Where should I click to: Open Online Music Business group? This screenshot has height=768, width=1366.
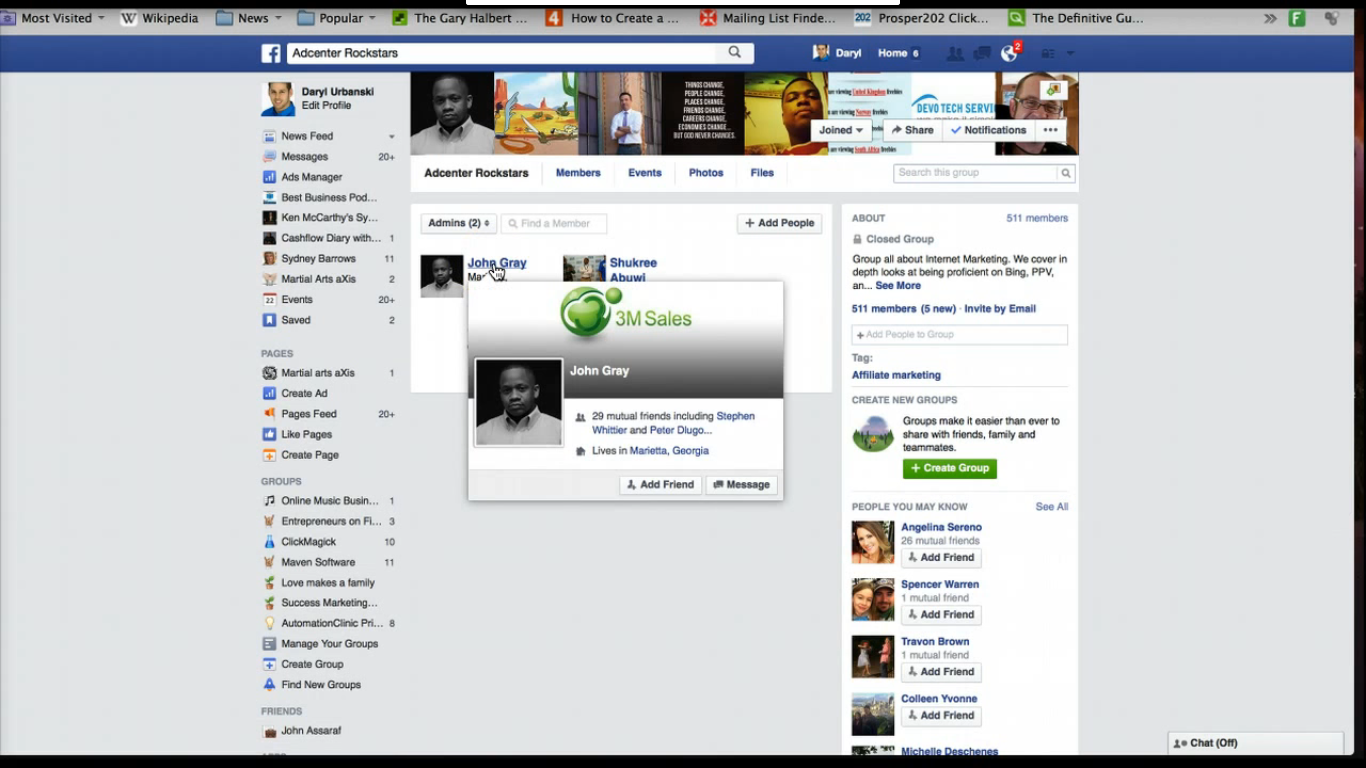tap(329, 501)
